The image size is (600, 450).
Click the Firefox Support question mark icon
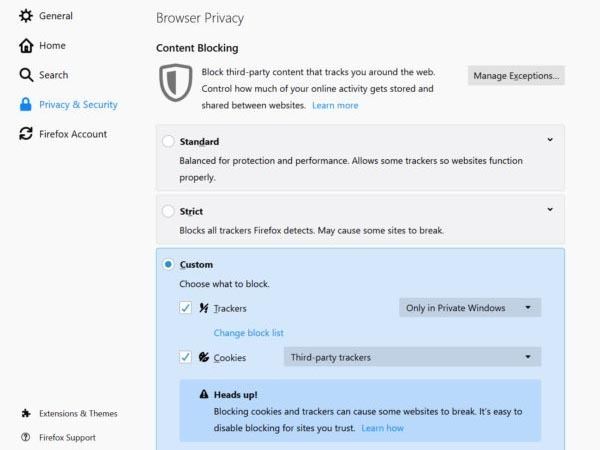click(x=26, y=437)
